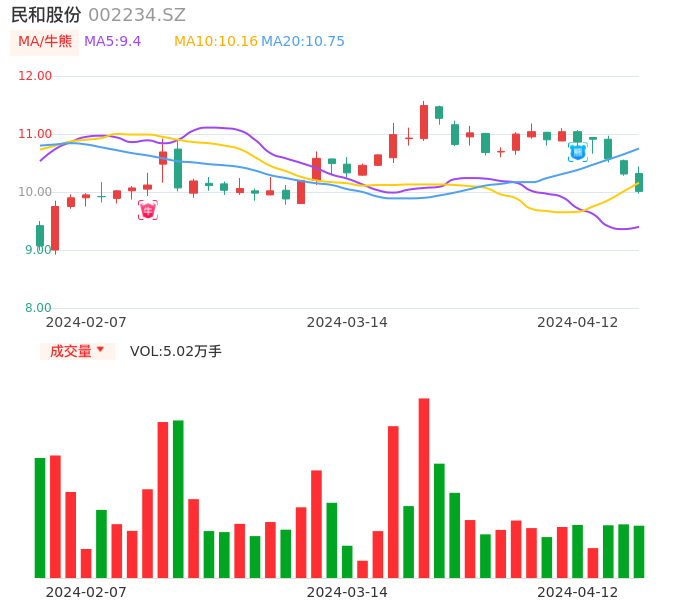Select the MA/牛熊 indicator tab
The height and width of the screenshot is (606, 686).
tap(45, 42)
